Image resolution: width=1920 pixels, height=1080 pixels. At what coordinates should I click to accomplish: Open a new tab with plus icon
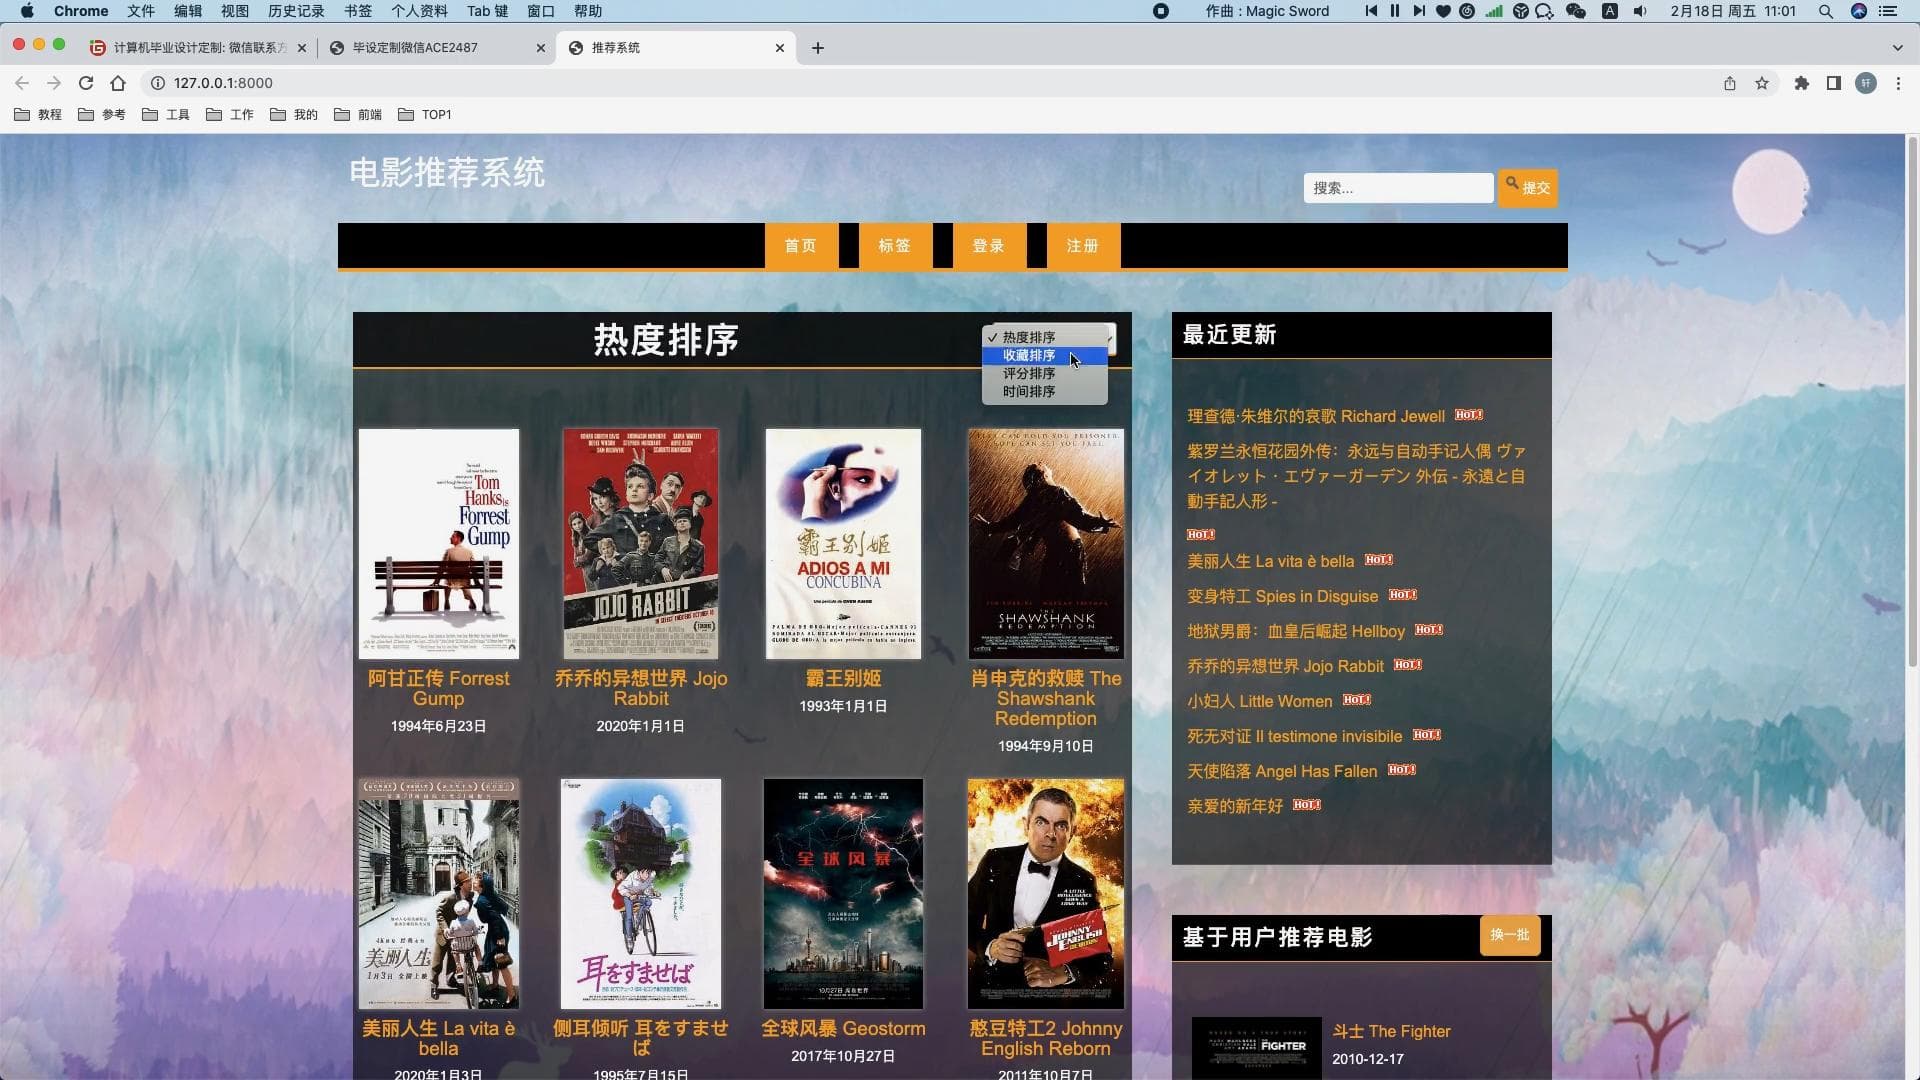[818, 48]
